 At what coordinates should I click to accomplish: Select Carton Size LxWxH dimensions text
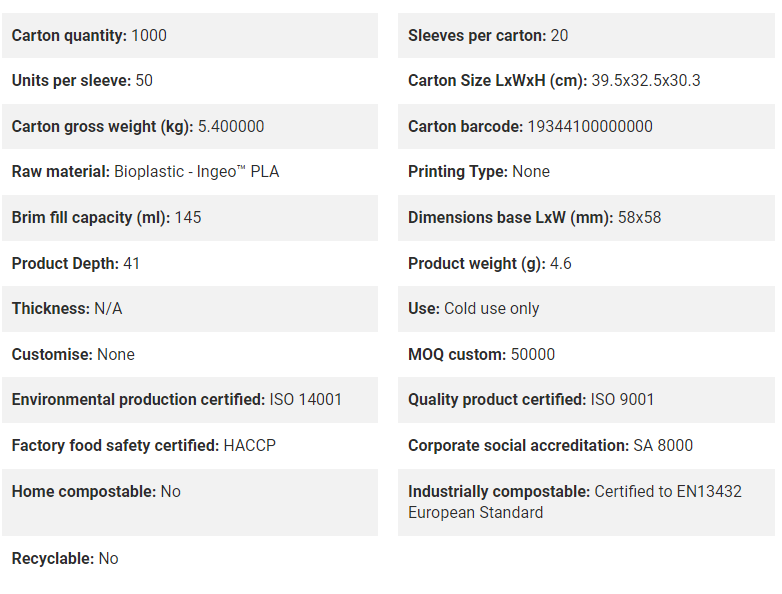pos(645,81)
